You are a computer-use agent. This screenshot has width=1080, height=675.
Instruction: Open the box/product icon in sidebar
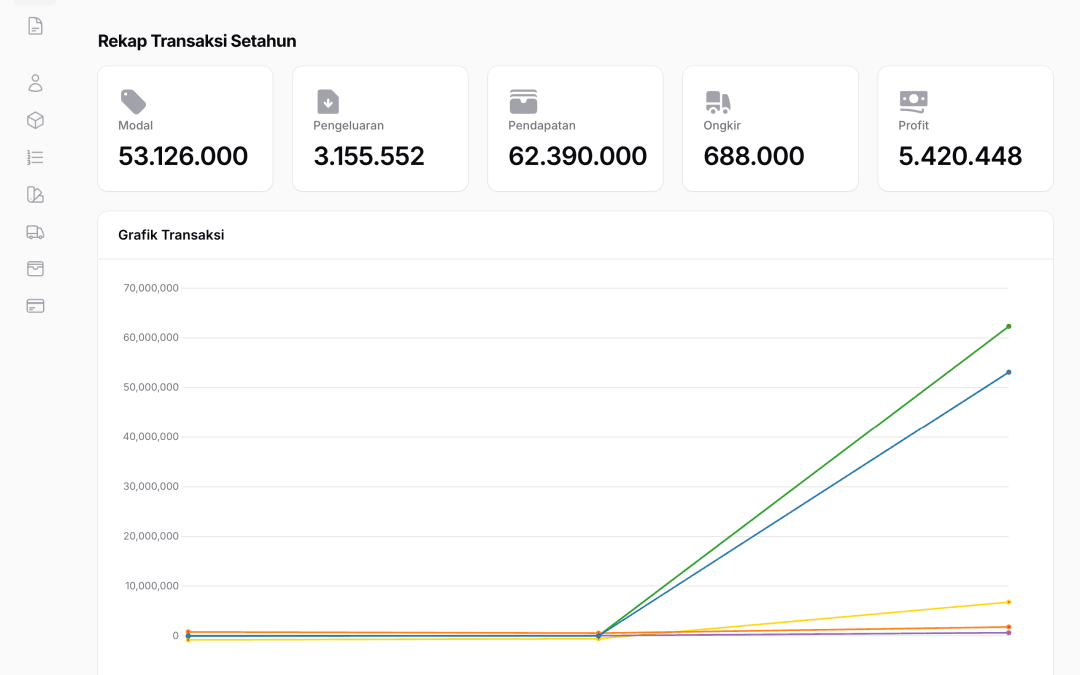click(35, 120)
